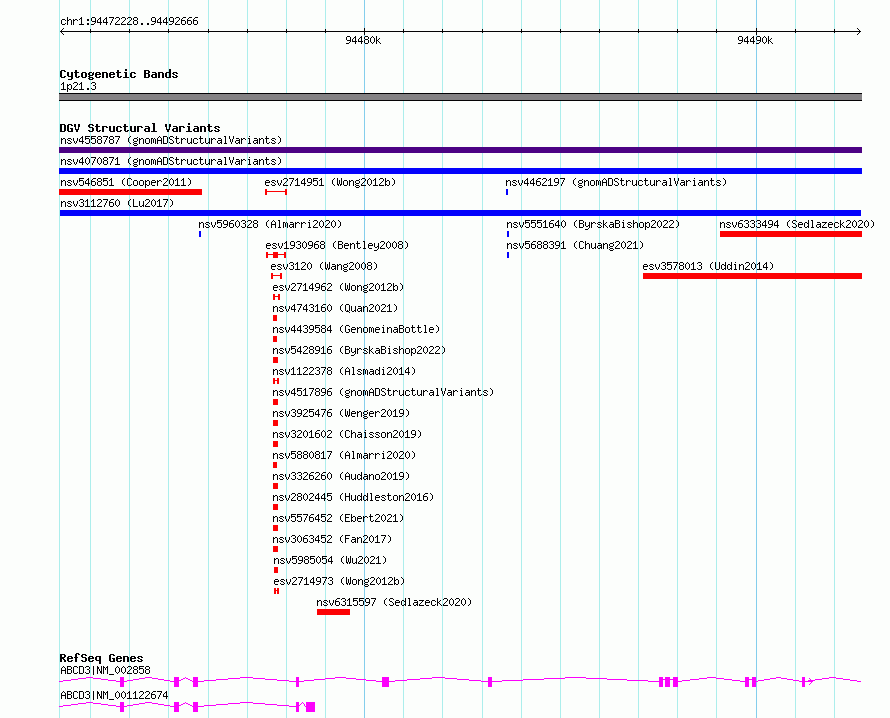
Task: Open nsv5576452 (Ebert2021) variant
Action: click(338, 518)
